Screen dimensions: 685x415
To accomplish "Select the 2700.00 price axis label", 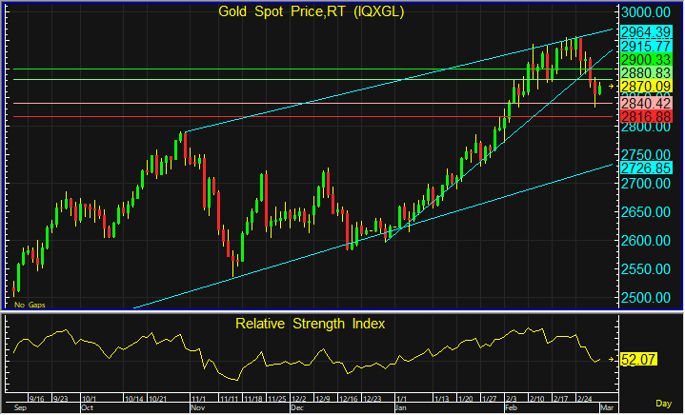I will [x=646, y=183].
